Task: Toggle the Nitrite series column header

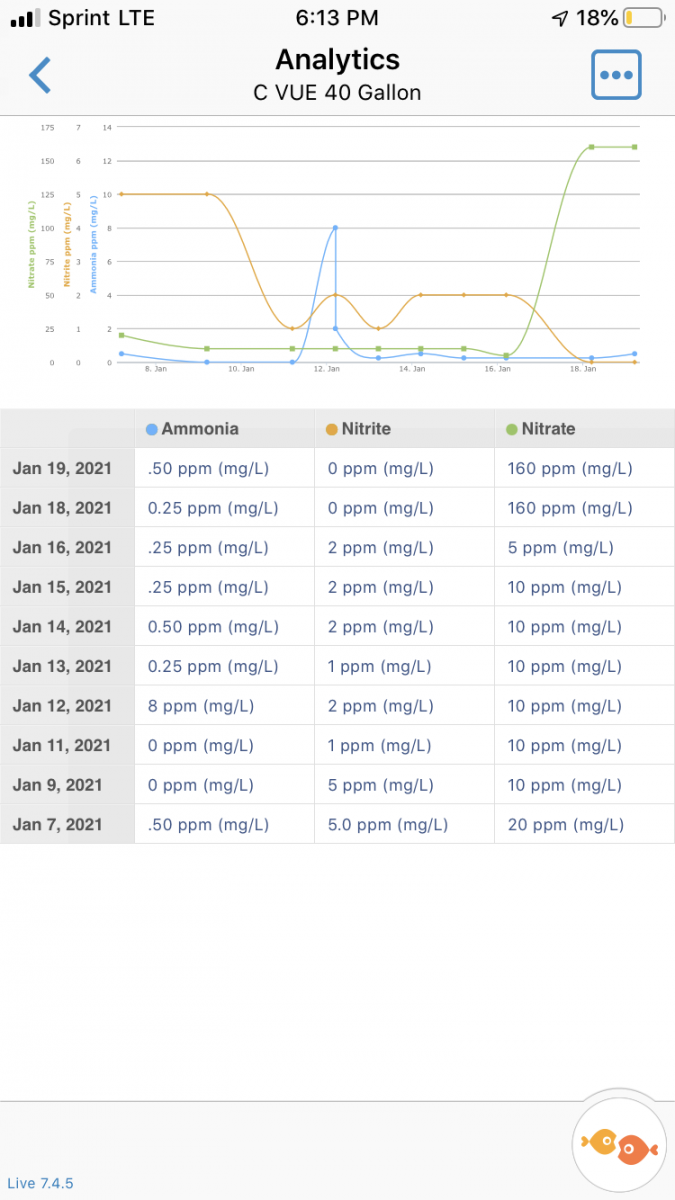Action: [x=365, y=429]
